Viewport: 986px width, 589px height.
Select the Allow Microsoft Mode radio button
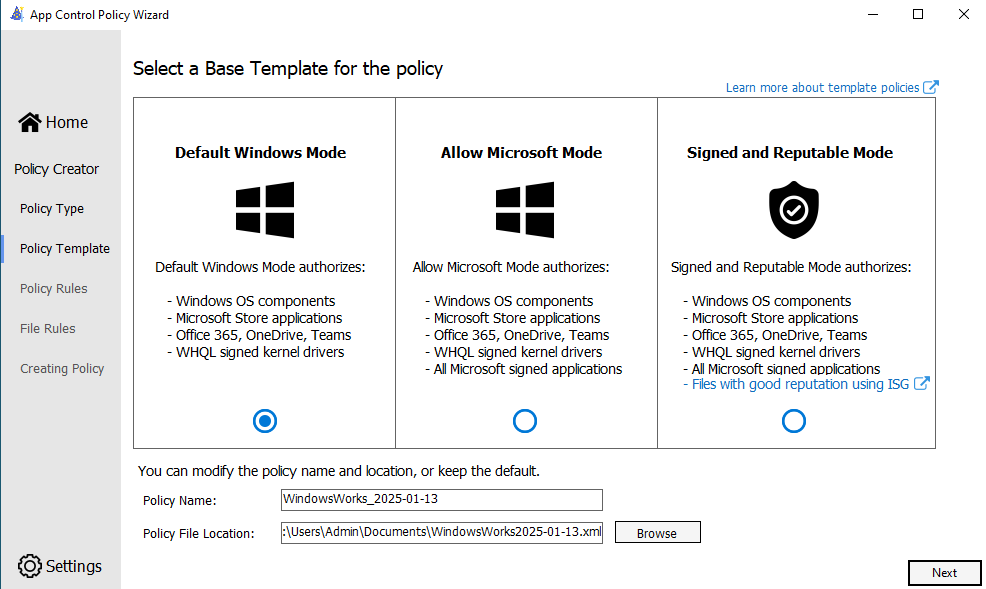click(525, 421)
